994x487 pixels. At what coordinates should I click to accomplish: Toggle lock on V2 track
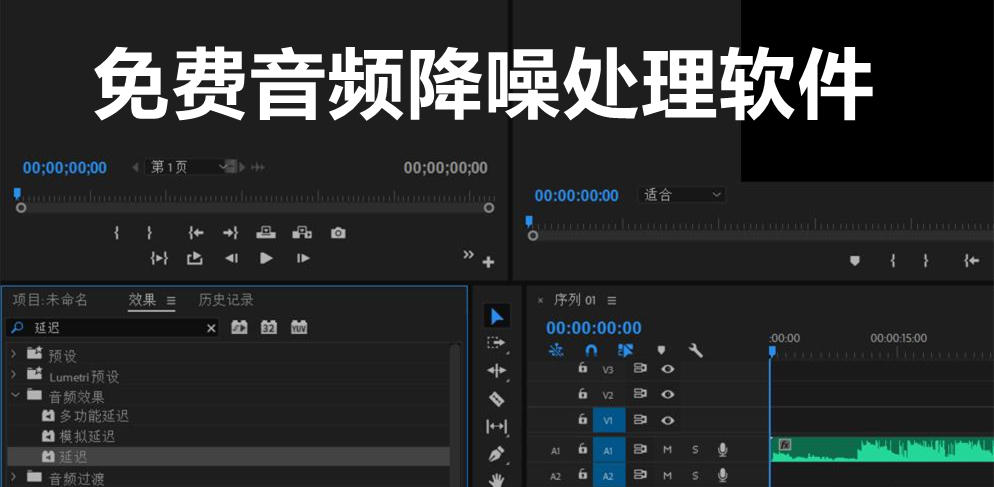(x=583, y=394)
